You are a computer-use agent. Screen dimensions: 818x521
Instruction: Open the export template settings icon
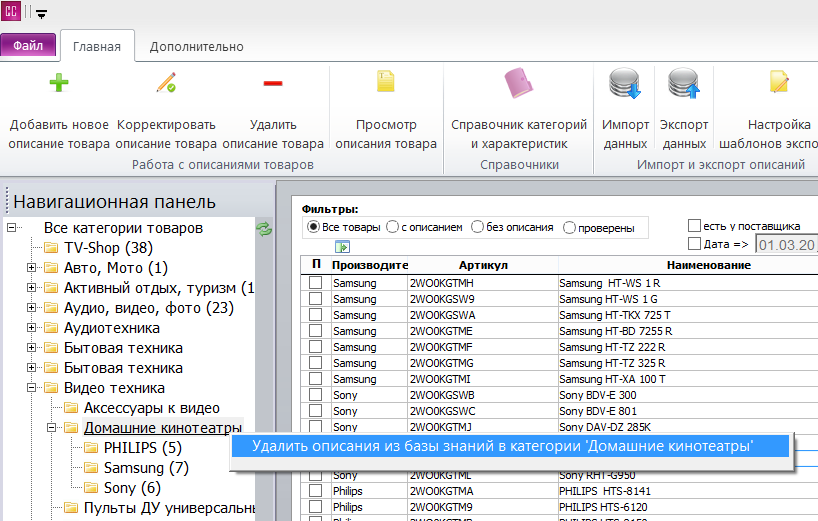click(779, 82)
